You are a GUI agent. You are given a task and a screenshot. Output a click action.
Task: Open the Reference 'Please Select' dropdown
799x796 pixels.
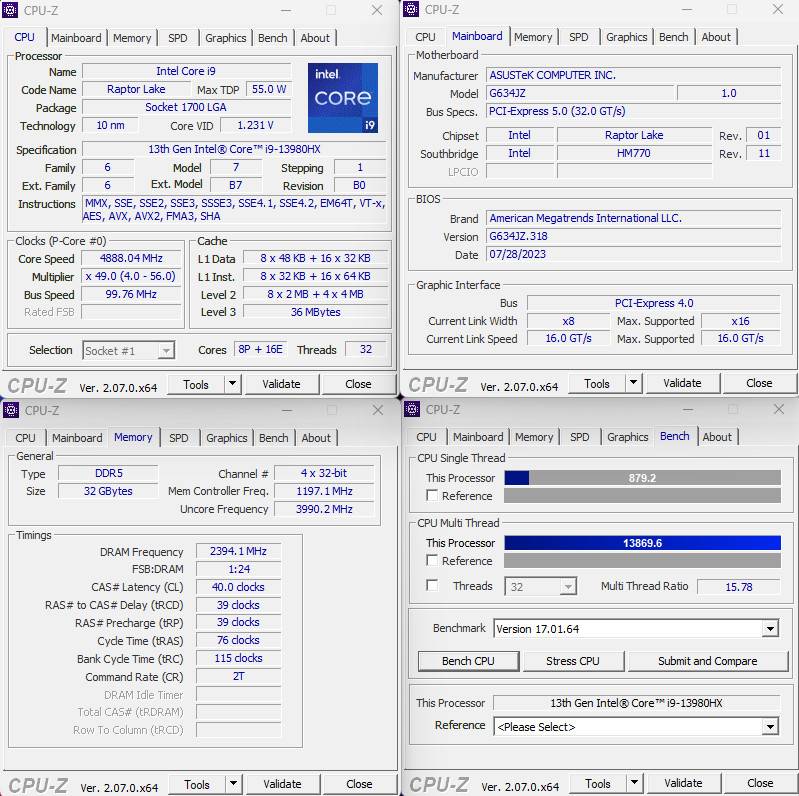[769, 726]
